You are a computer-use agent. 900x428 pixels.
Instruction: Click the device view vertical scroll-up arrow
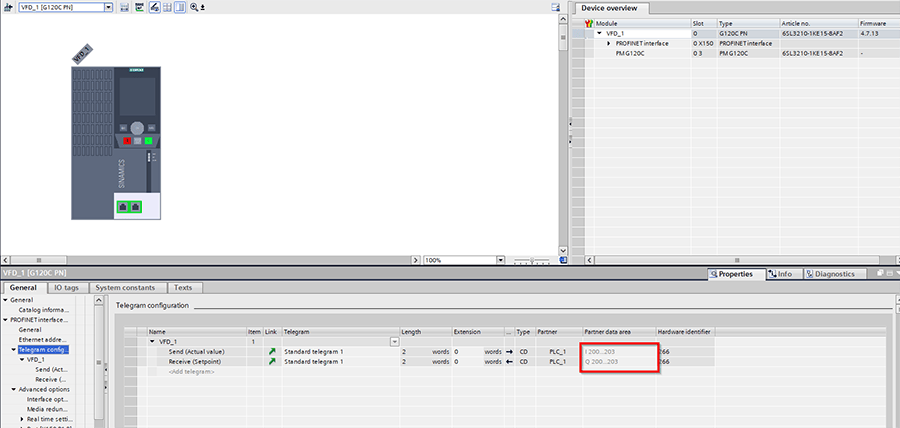563,19
